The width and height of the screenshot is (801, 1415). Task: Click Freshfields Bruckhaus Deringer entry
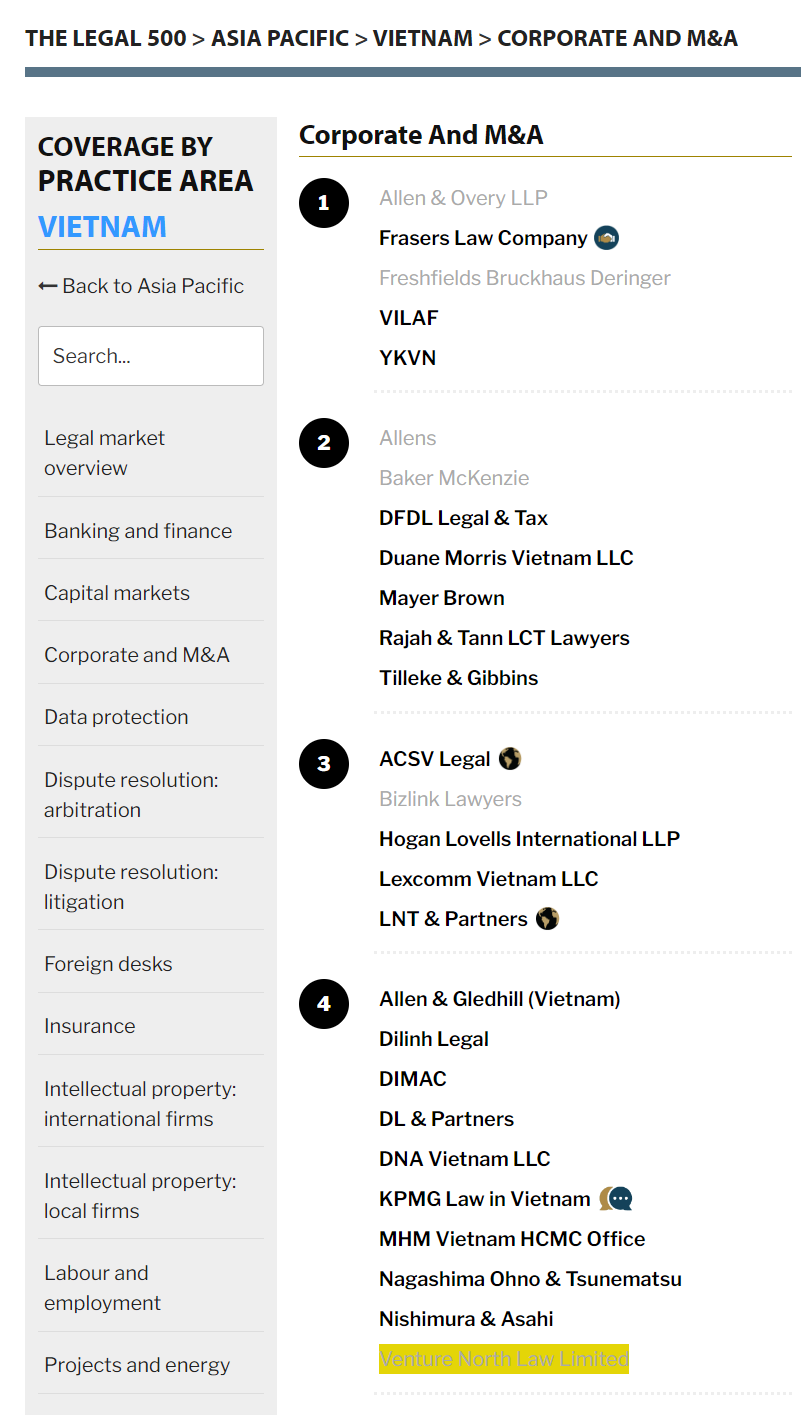(525, 278)
